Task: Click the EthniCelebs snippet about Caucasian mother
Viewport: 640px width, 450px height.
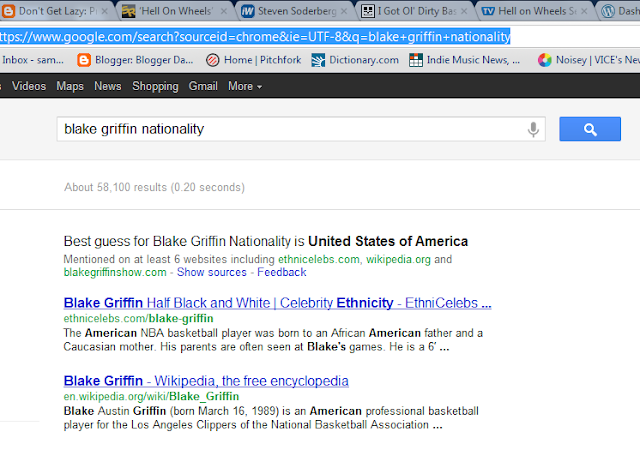Action: [x=273, y=340]
